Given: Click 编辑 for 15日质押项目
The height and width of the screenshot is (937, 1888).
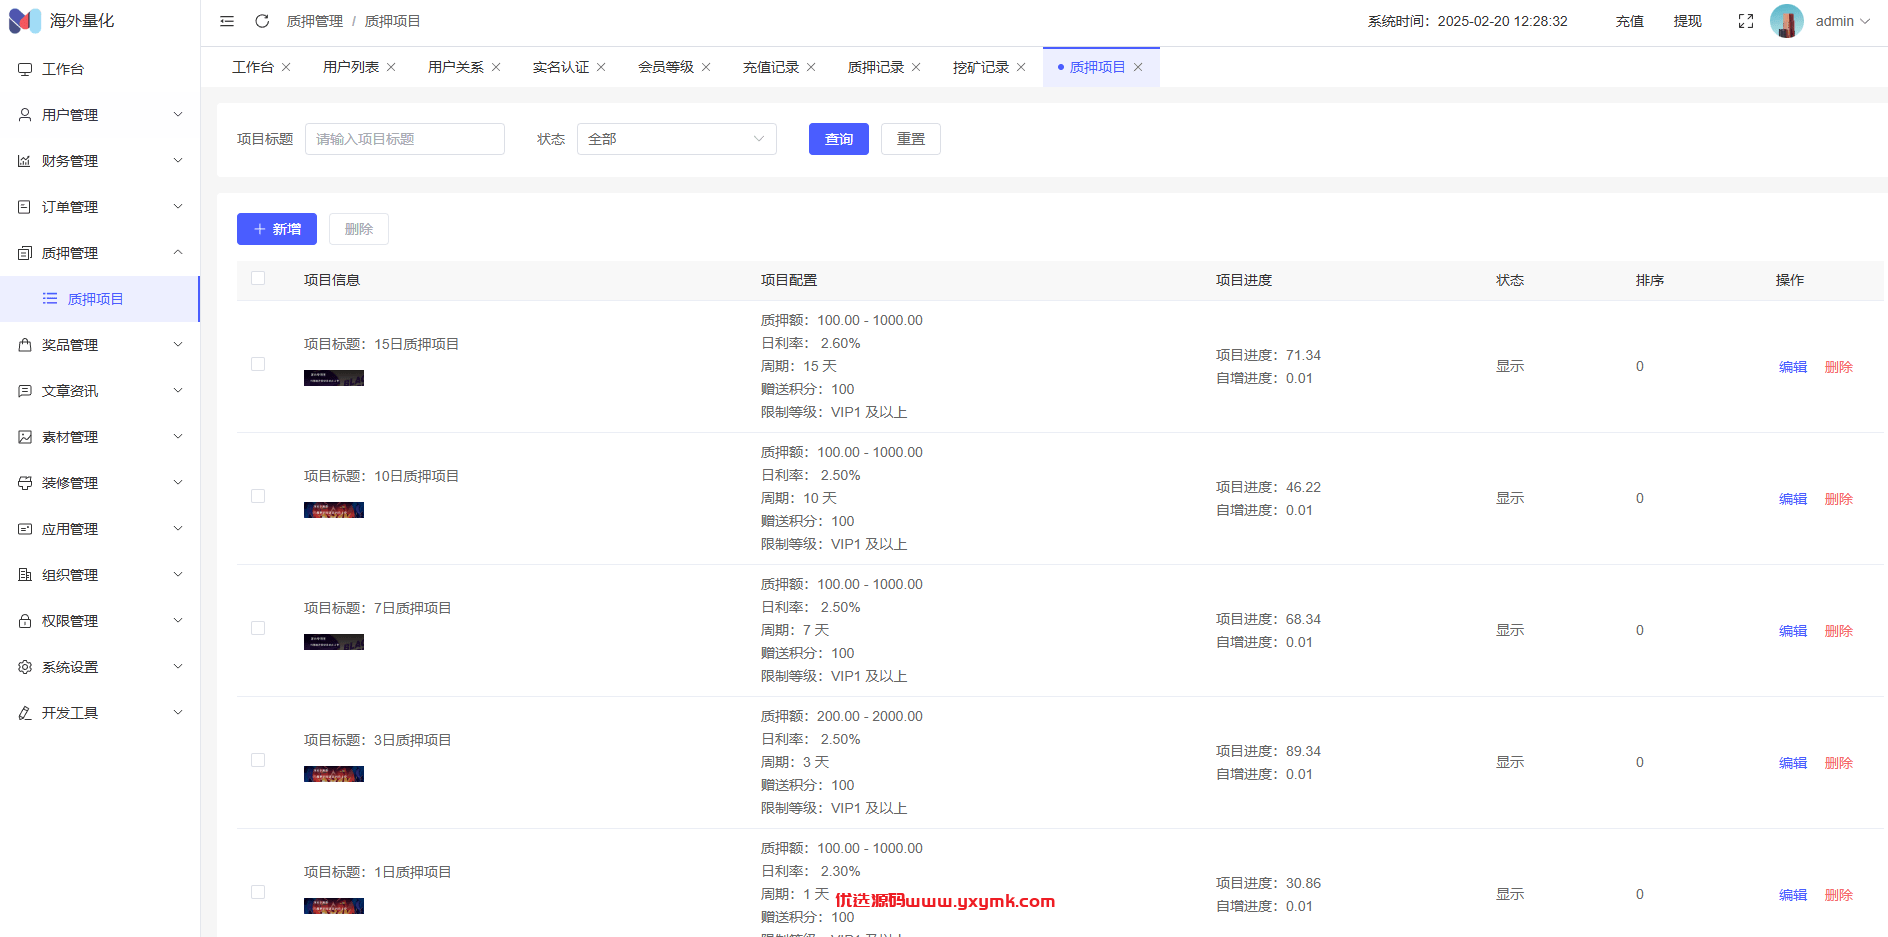Looking at the screenshot, I should pyautogui.click(x=1793, y=367).
